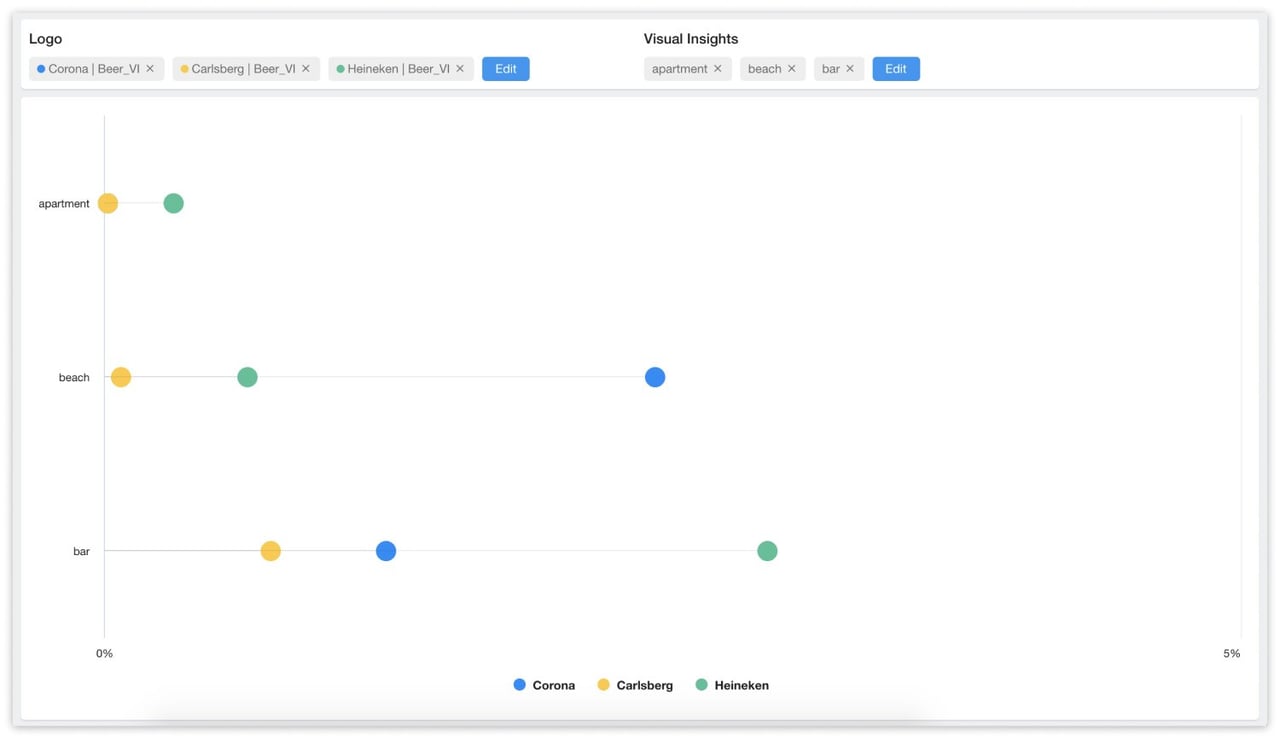
Task: Click the Edit button in the Logo section
Action: pyautogui.click(x=505, y=68)
